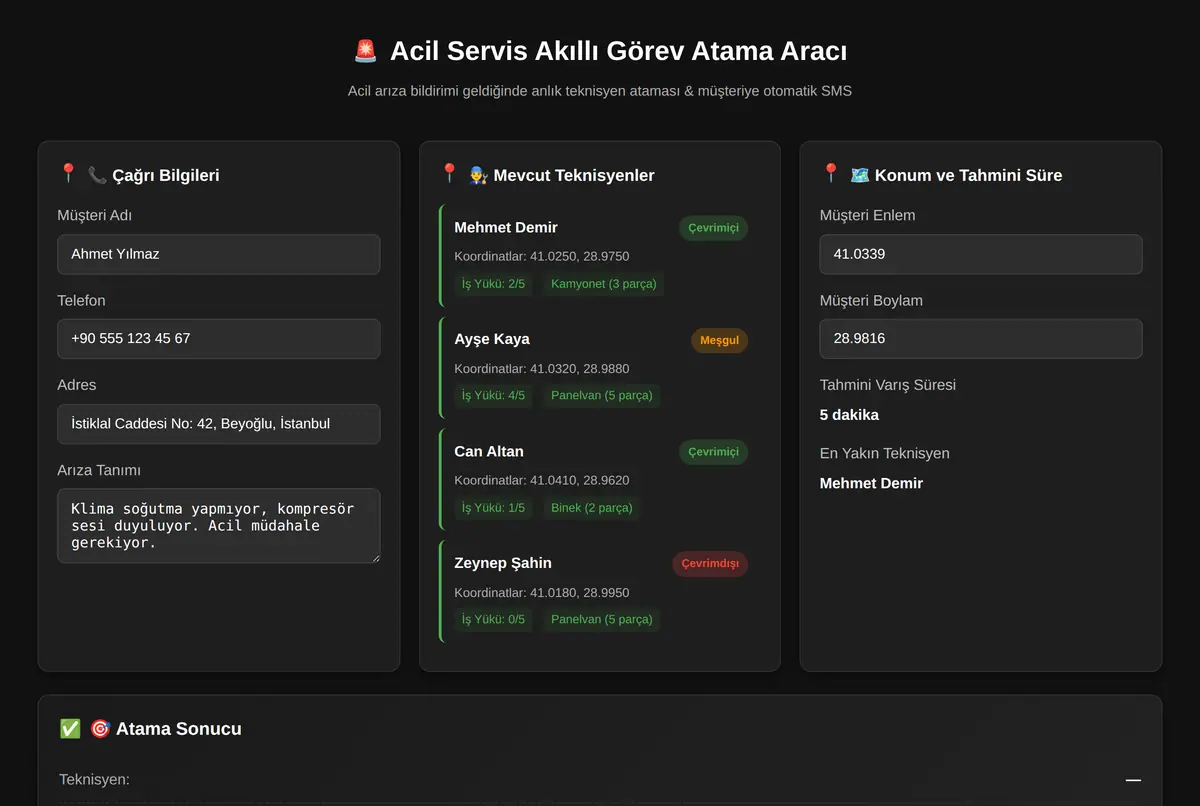Click Can Altan's Çevrimiçi status badge
Image resolution: width=1200 pixels, height=806 pixels.
coord(713,452)
